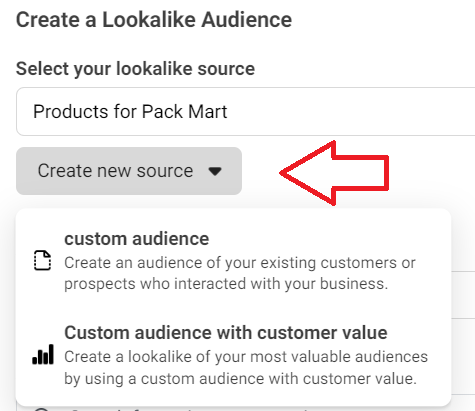Click the Select your lookalike source label

[135, 69]
